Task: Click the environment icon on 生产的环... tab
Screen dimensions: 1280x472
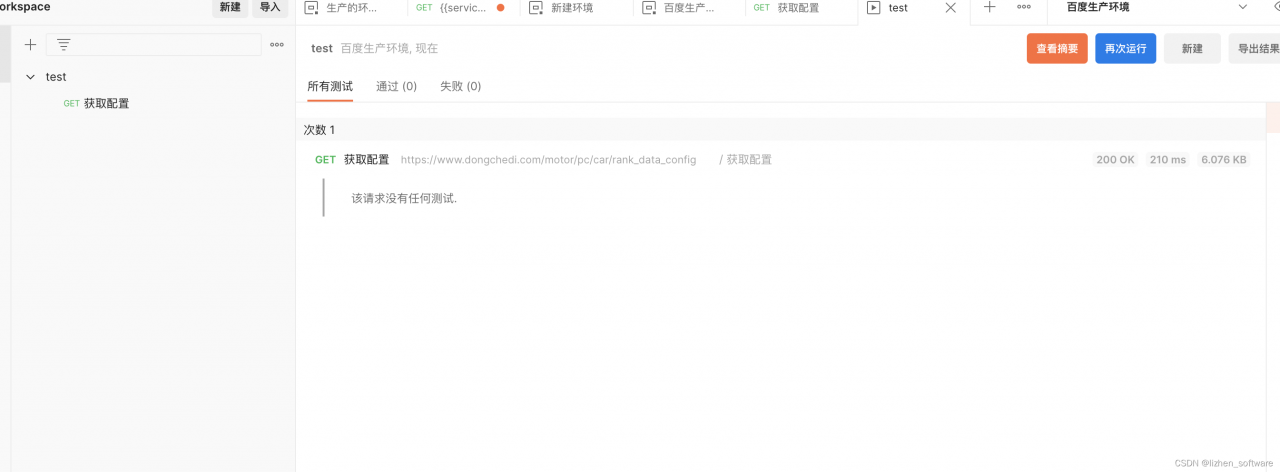Action: 311,8
